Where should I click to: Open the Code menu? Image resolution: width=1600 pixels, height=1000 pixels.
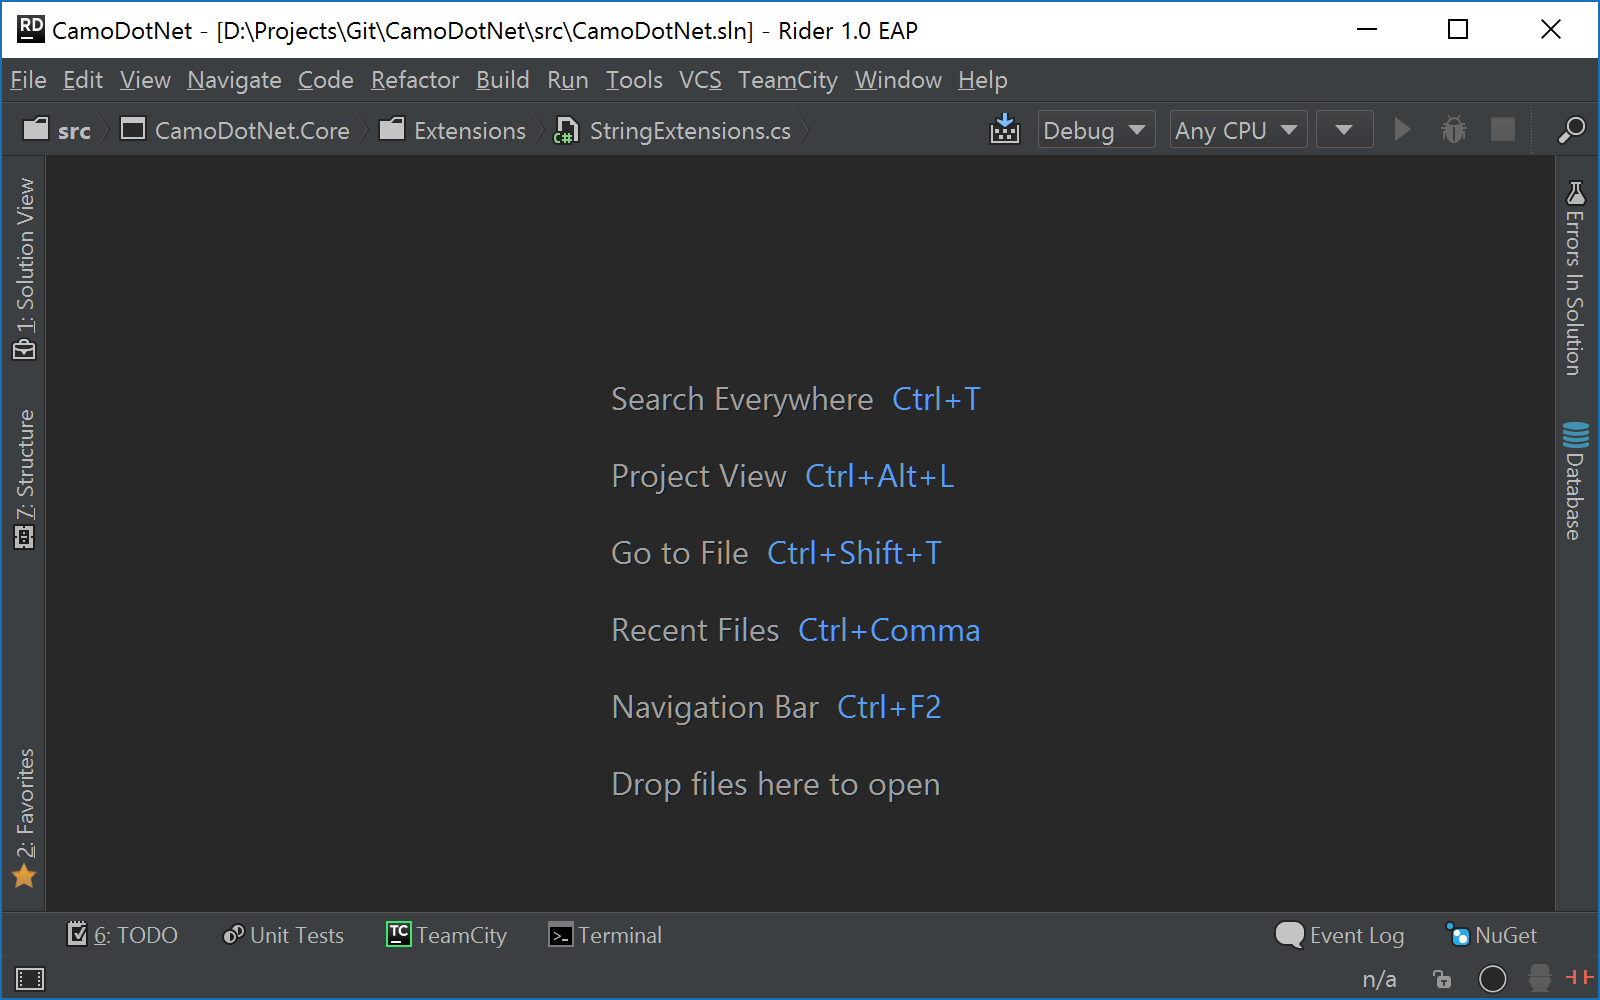coord(325,80)
